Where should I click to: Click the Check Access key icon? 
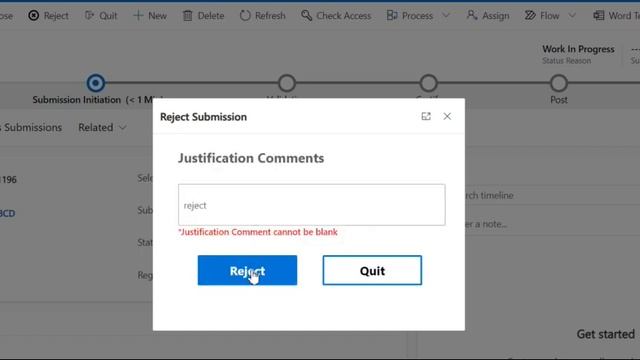pos(306,16)
